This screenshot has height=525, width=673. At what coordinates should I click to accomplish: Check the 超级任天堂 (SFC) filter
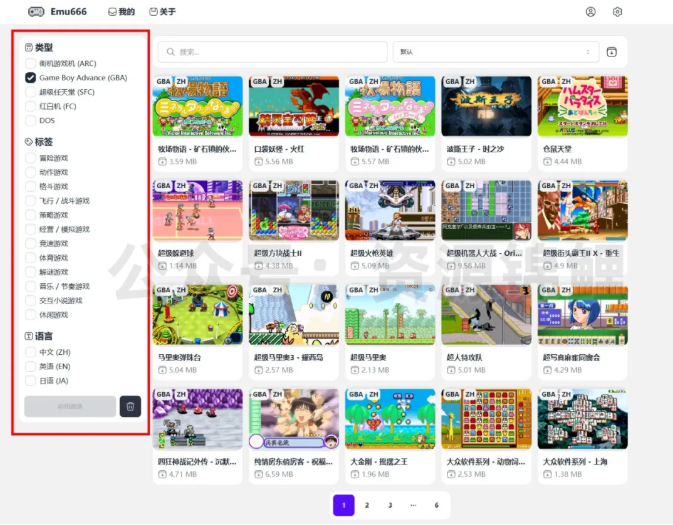30,92
